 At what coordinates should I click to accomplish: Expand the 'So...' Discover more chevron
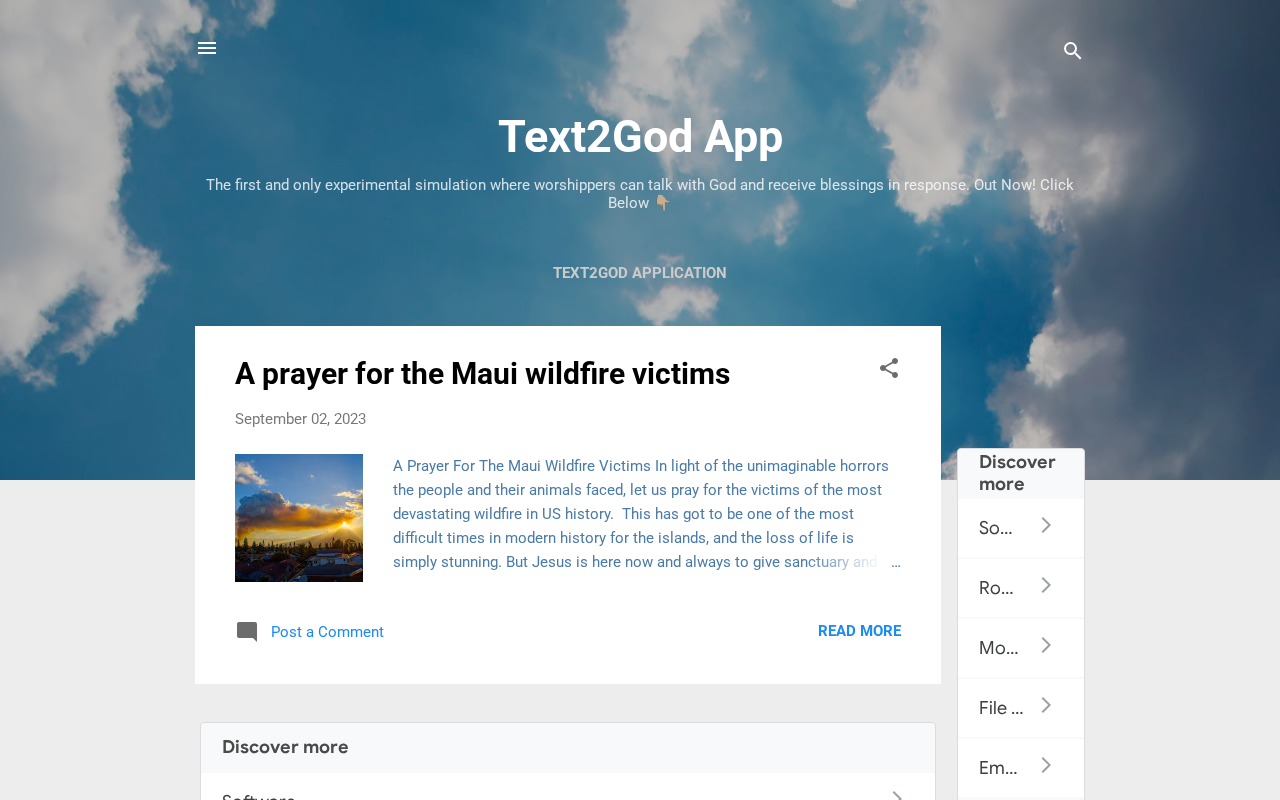(x=1046, y=526)
